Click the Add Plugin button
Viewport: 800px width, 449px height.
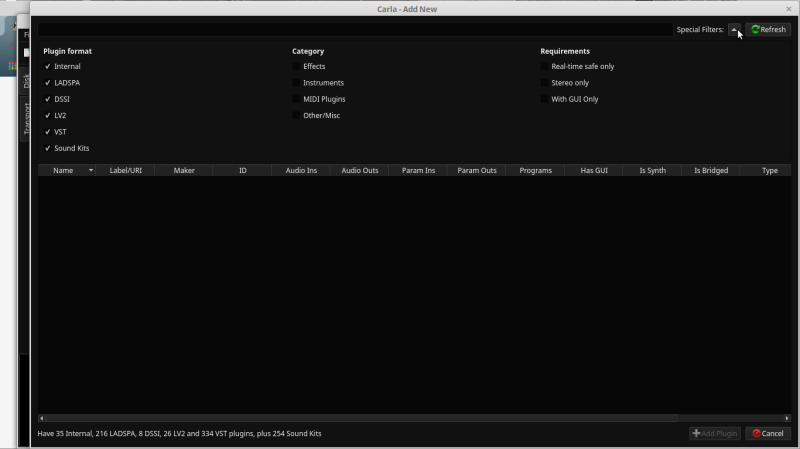(714, 433)
